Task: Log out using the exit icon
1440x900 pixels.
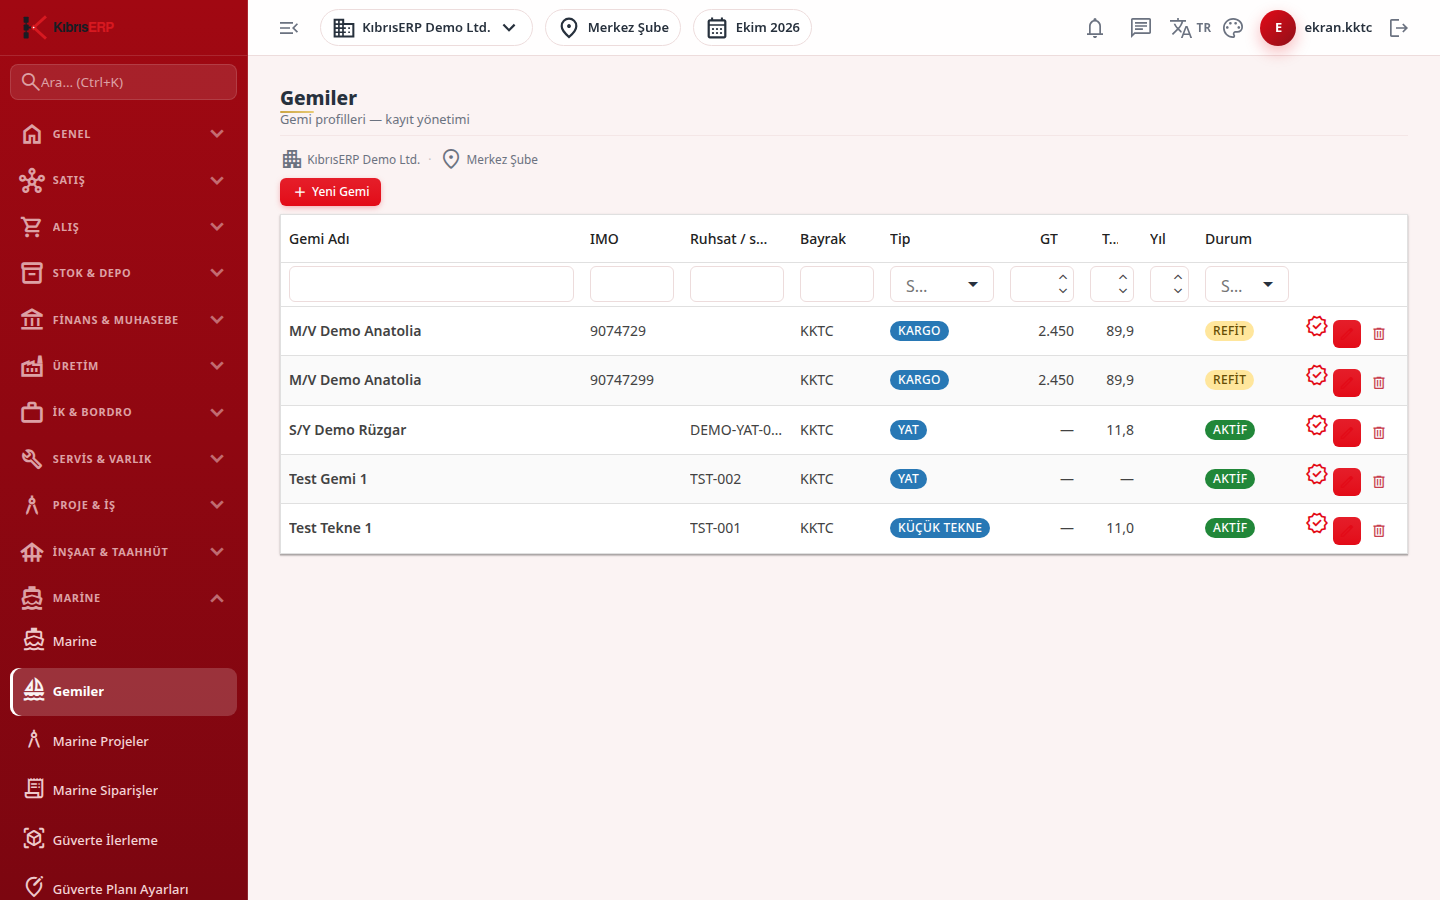Action: [1399, 28]
